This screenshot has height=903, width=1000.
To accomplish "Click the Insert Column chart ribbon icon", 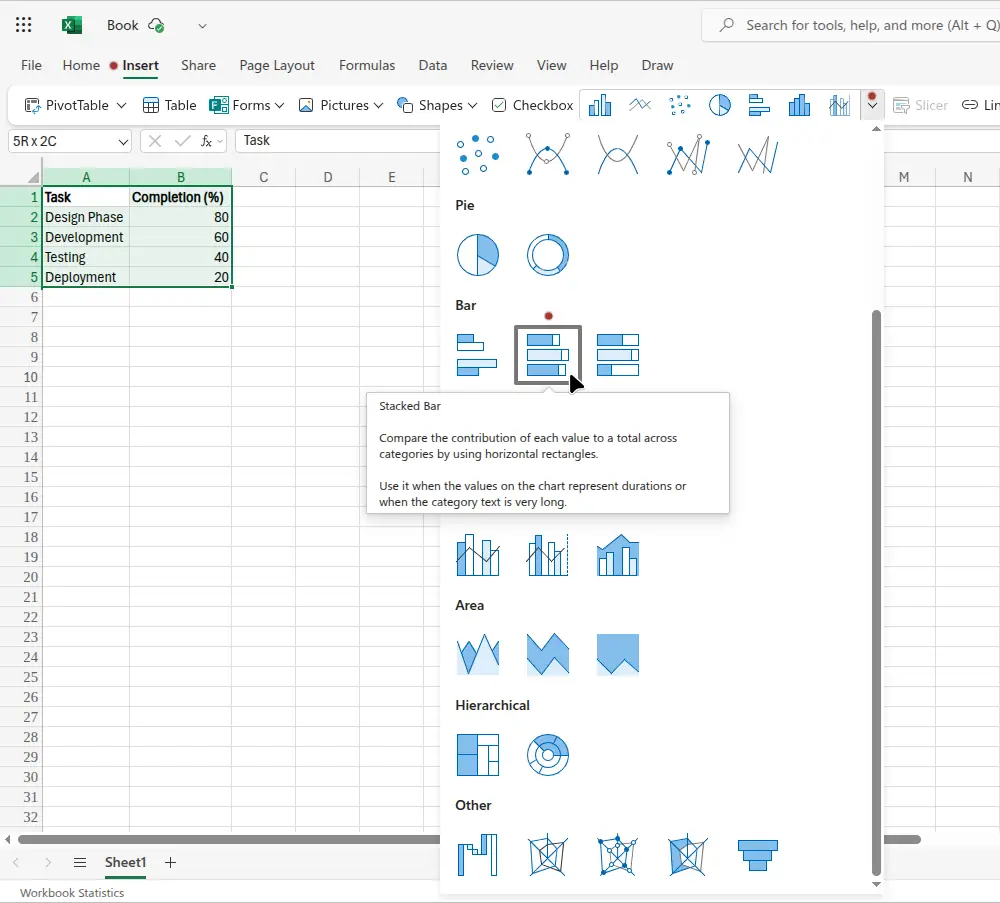I will [599, 104].
